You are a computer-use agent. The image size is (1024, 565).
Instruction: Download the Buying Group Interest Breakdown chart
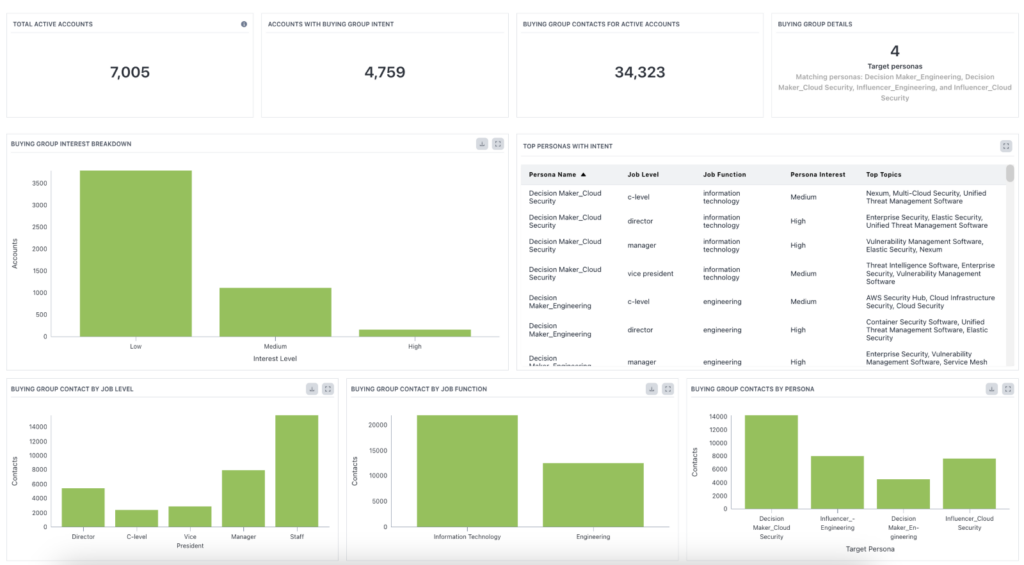(482, 144)
